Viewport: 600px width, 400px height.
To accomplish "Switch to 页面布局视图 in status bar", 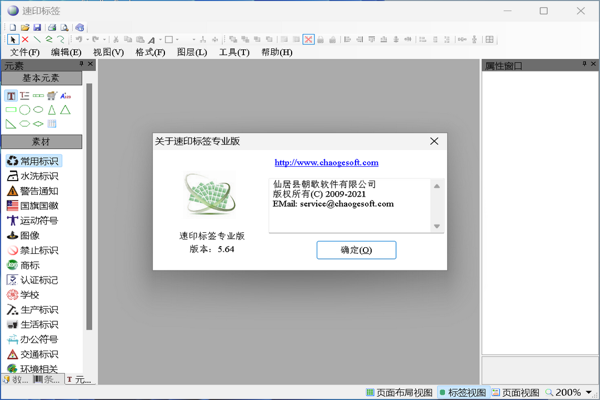I will coord(399,393).
